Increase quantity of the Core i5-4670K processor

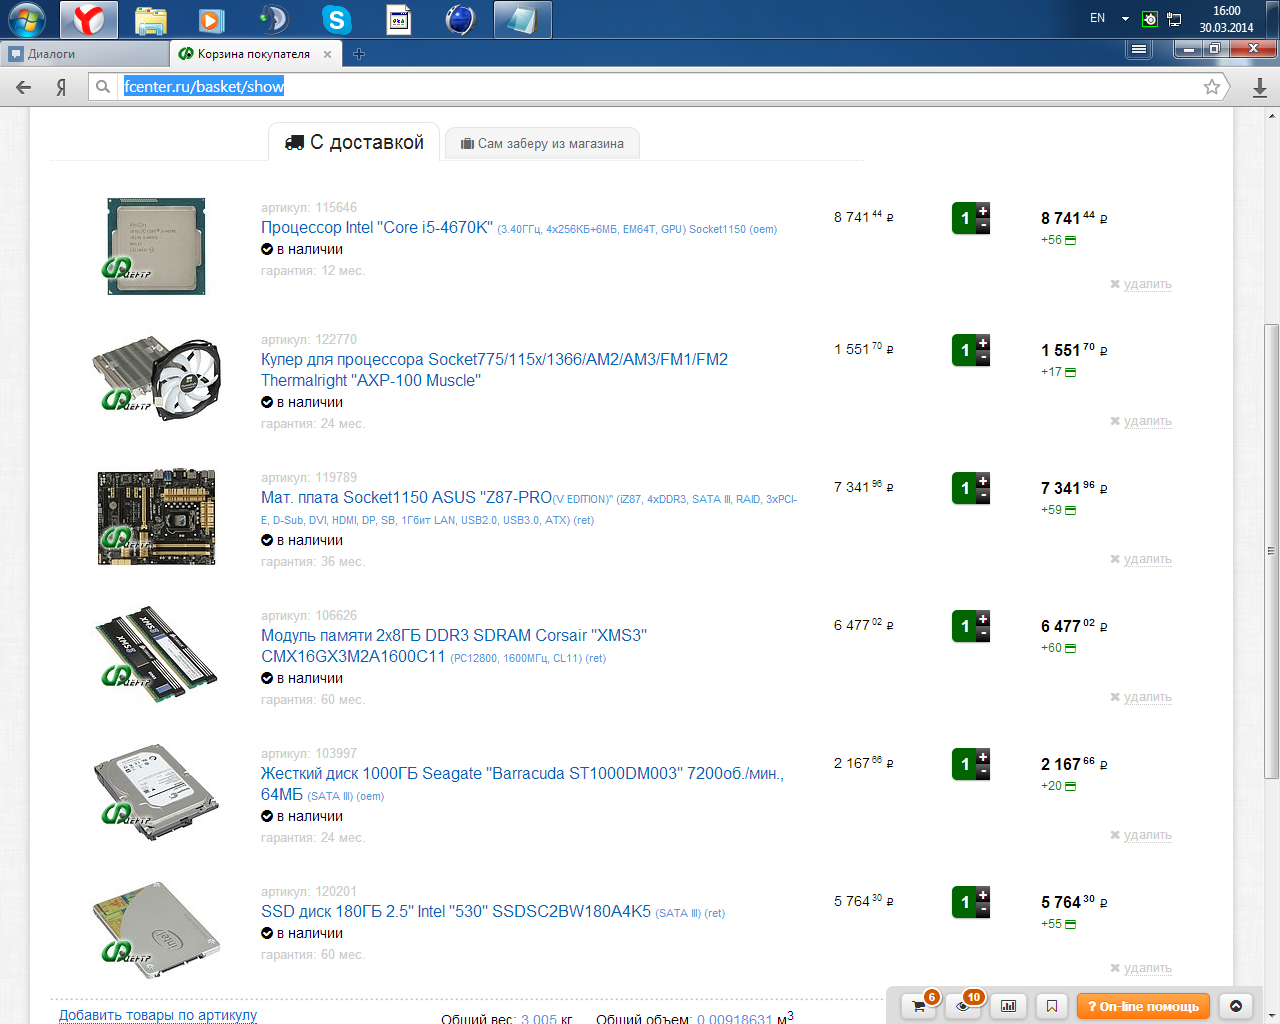pyautogui.click(x=983, y=210)
